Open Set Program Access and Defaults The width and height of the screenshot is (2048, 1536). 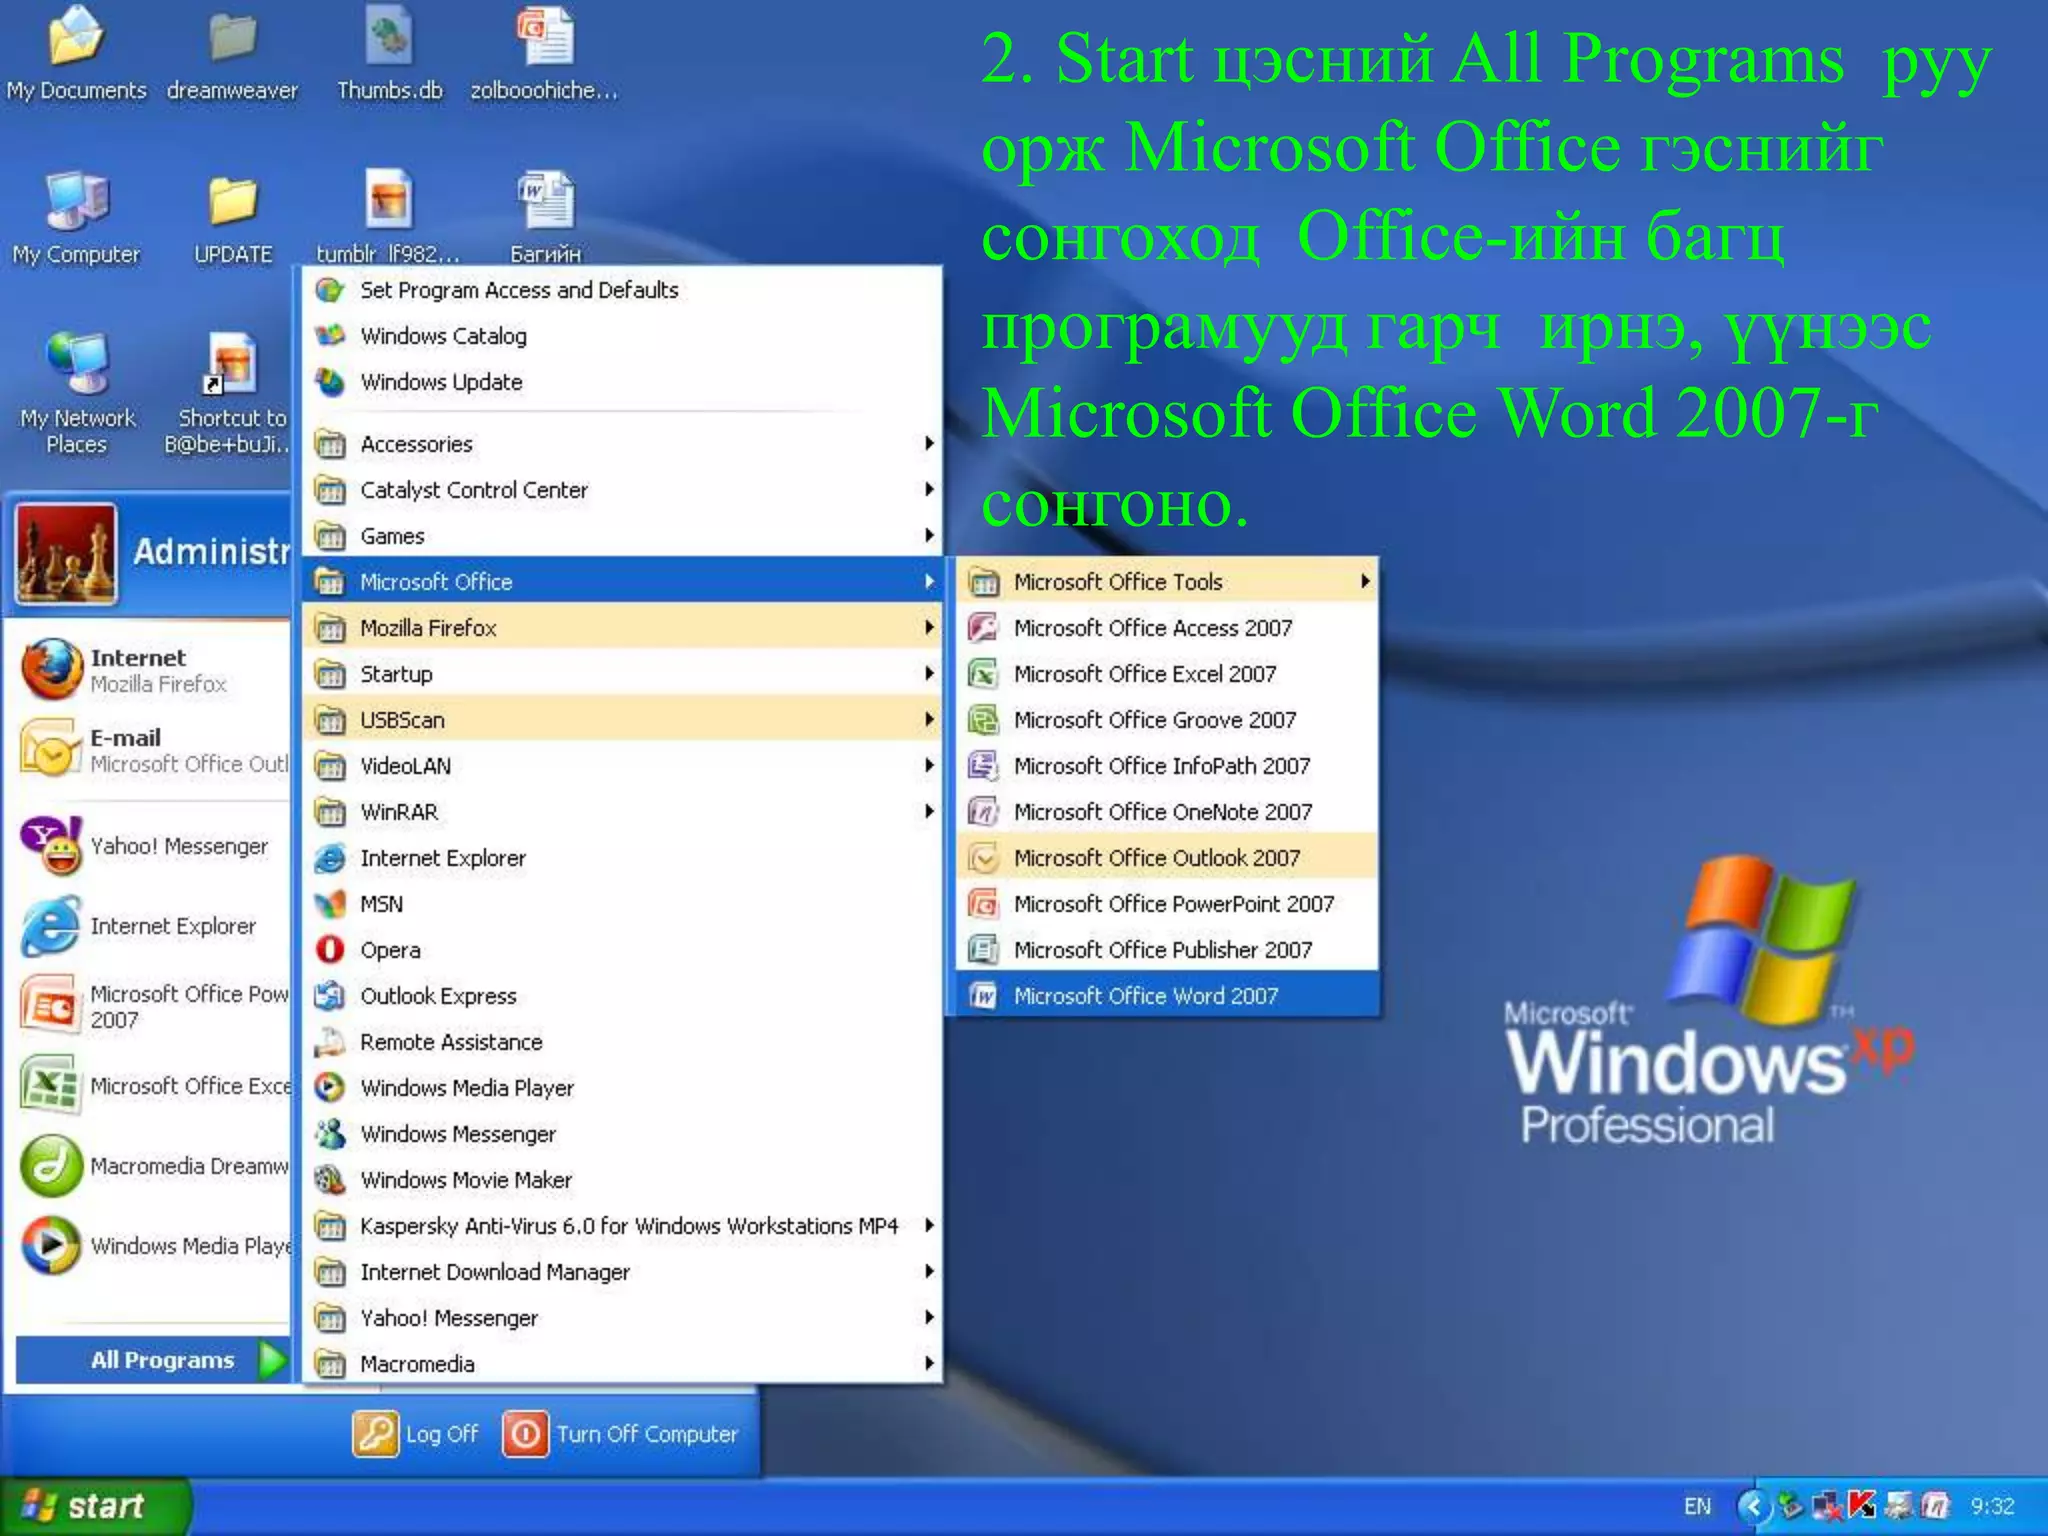point(622,290)
